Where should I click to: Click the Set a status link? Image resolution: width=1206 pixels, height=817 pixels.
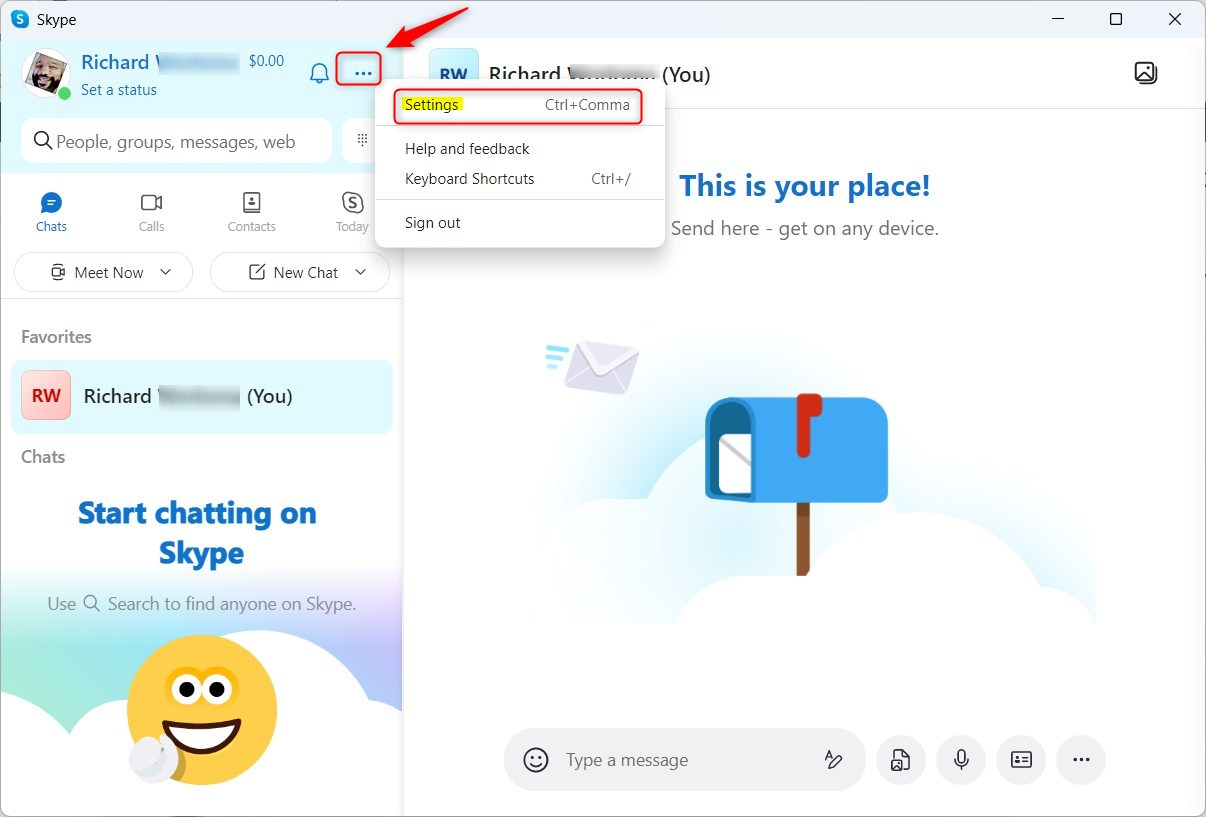tap(119, 89)
